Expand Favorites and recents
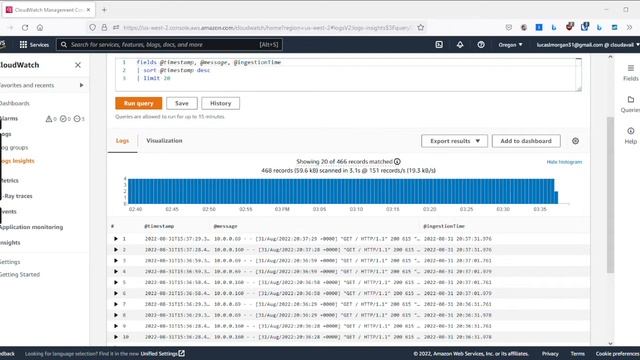 click(x=82, y=85)
